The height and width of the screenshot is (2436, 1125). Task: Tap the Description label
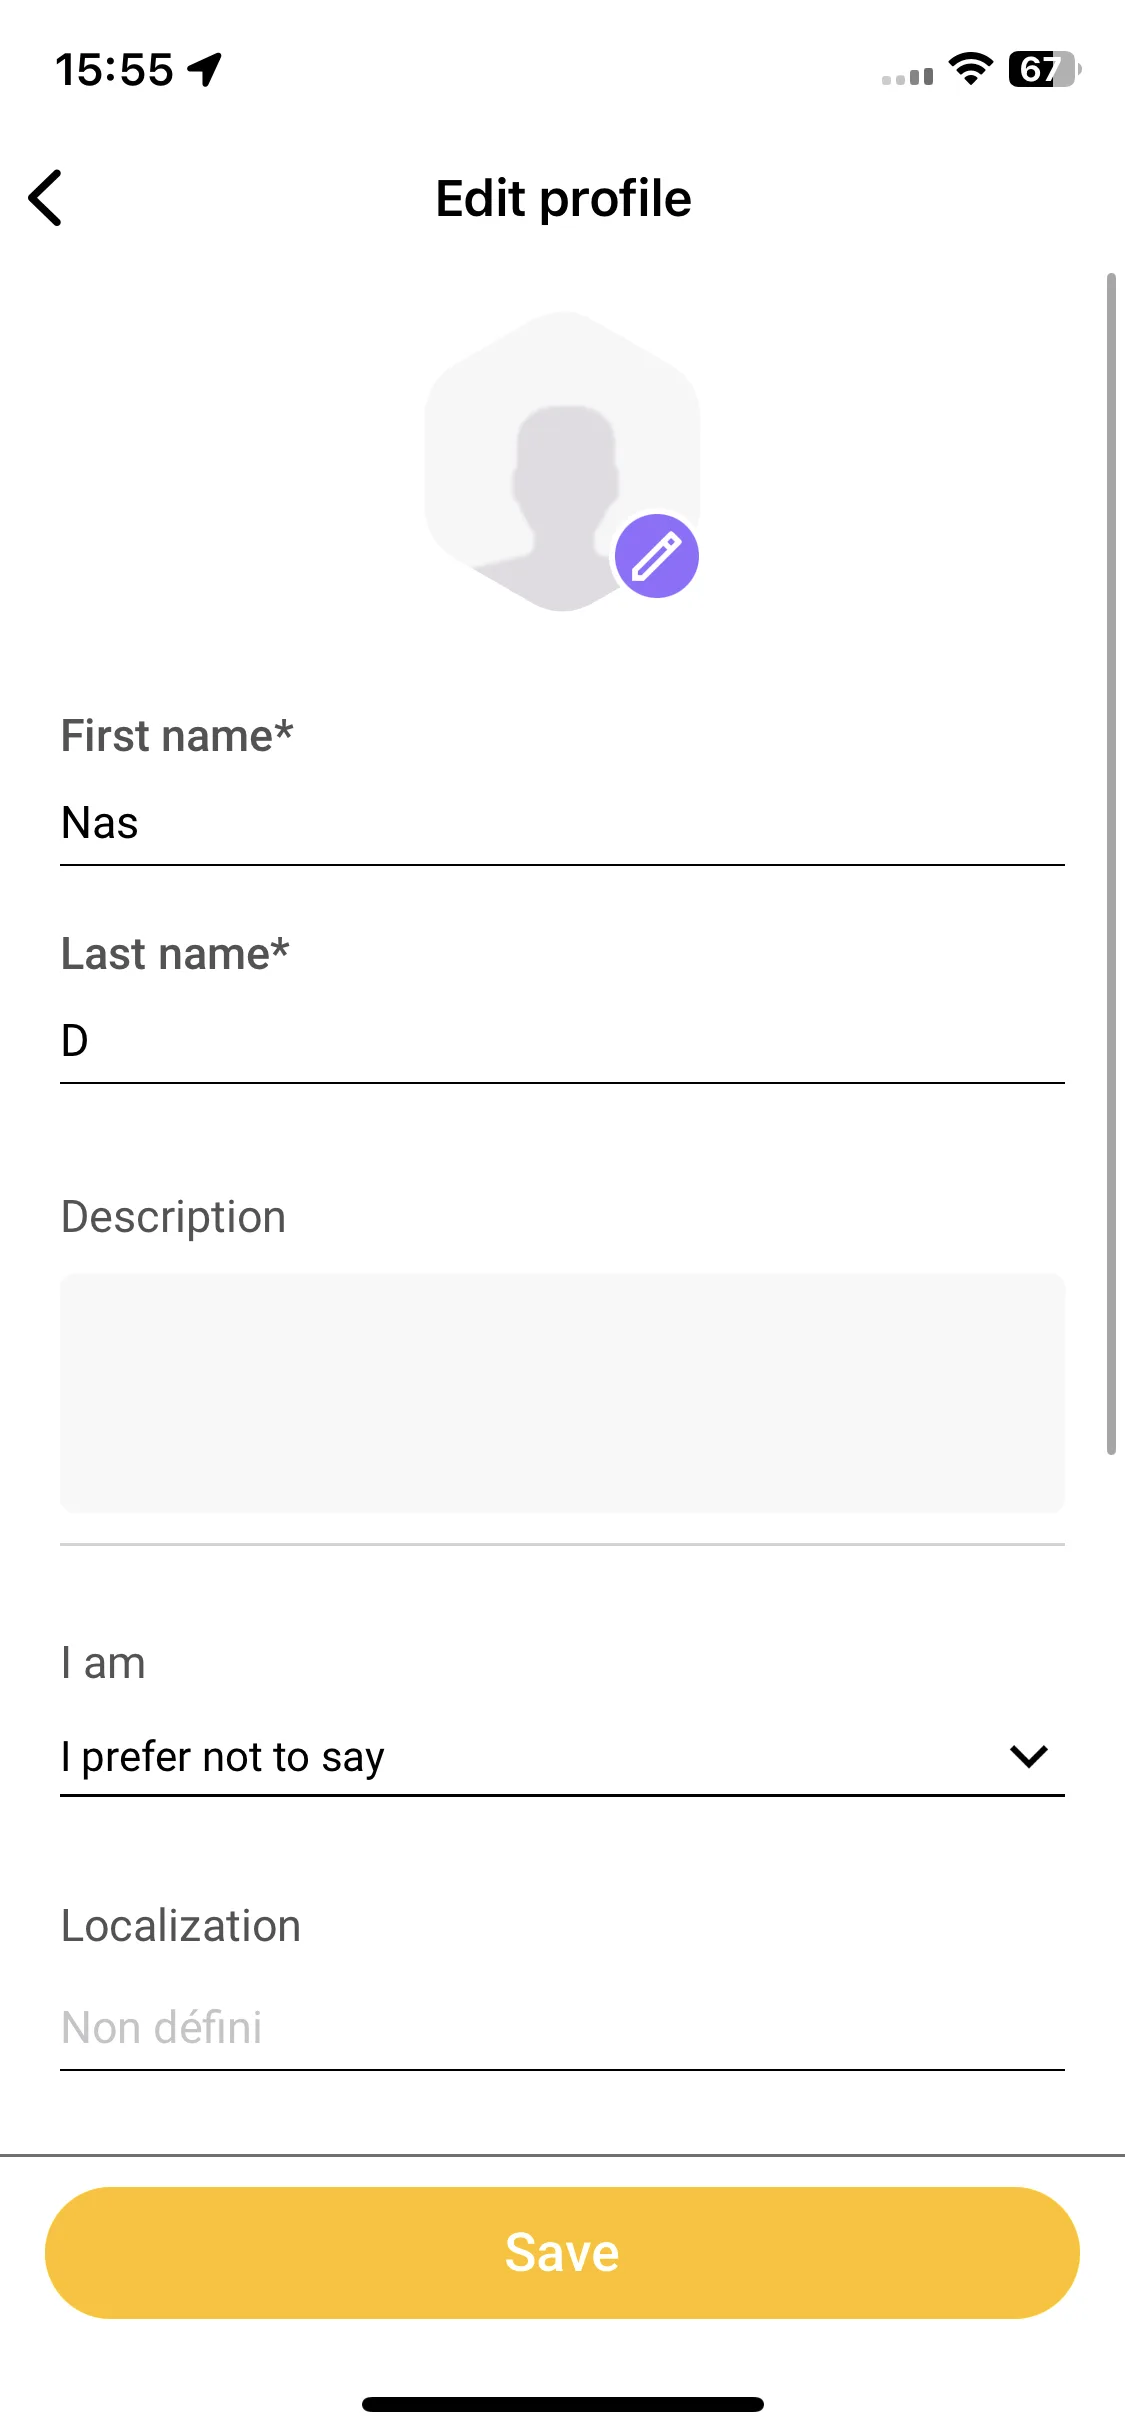(x=173, y=1218)
